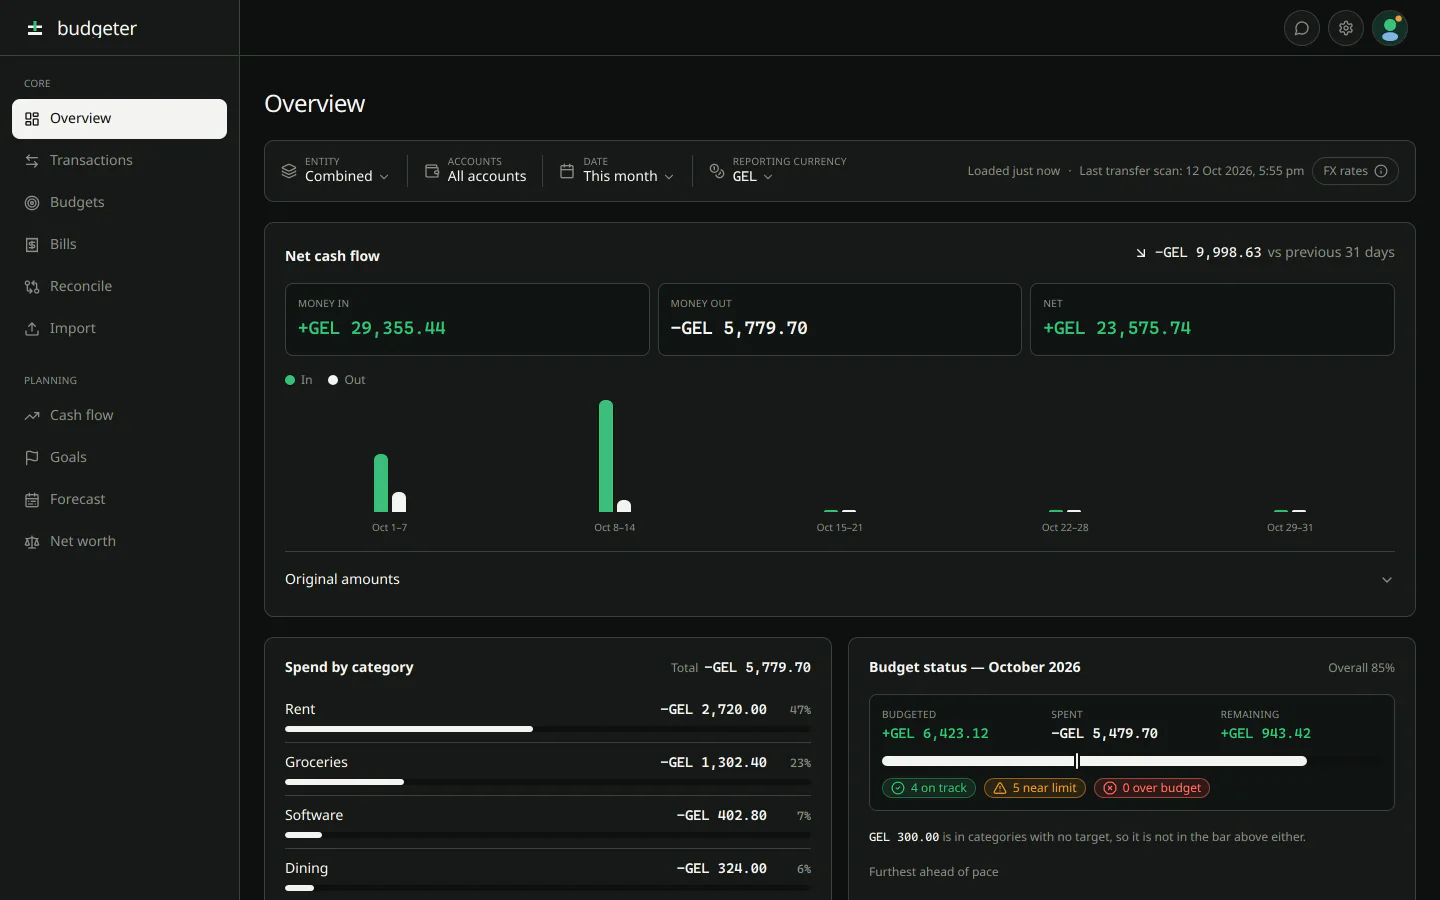Select the Oct 1–7 green In bar

click(381, 483)
